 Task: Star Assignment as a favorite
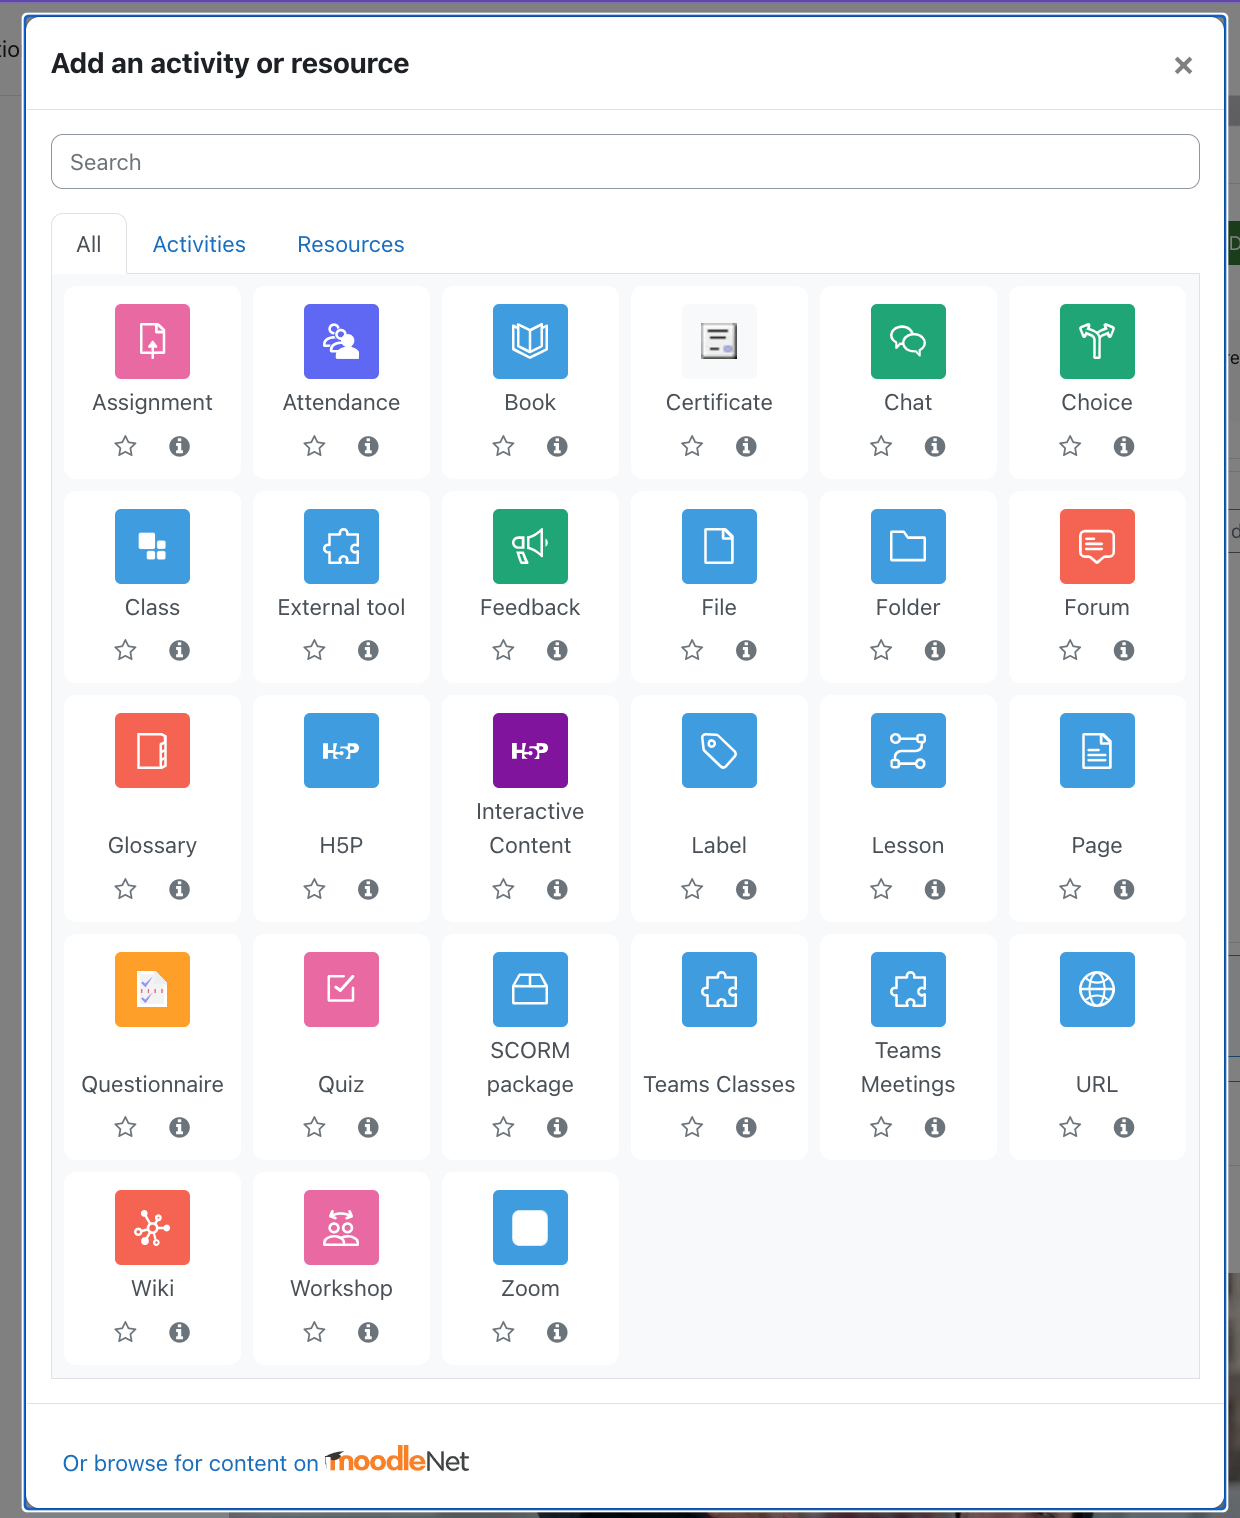click(124, 447)
